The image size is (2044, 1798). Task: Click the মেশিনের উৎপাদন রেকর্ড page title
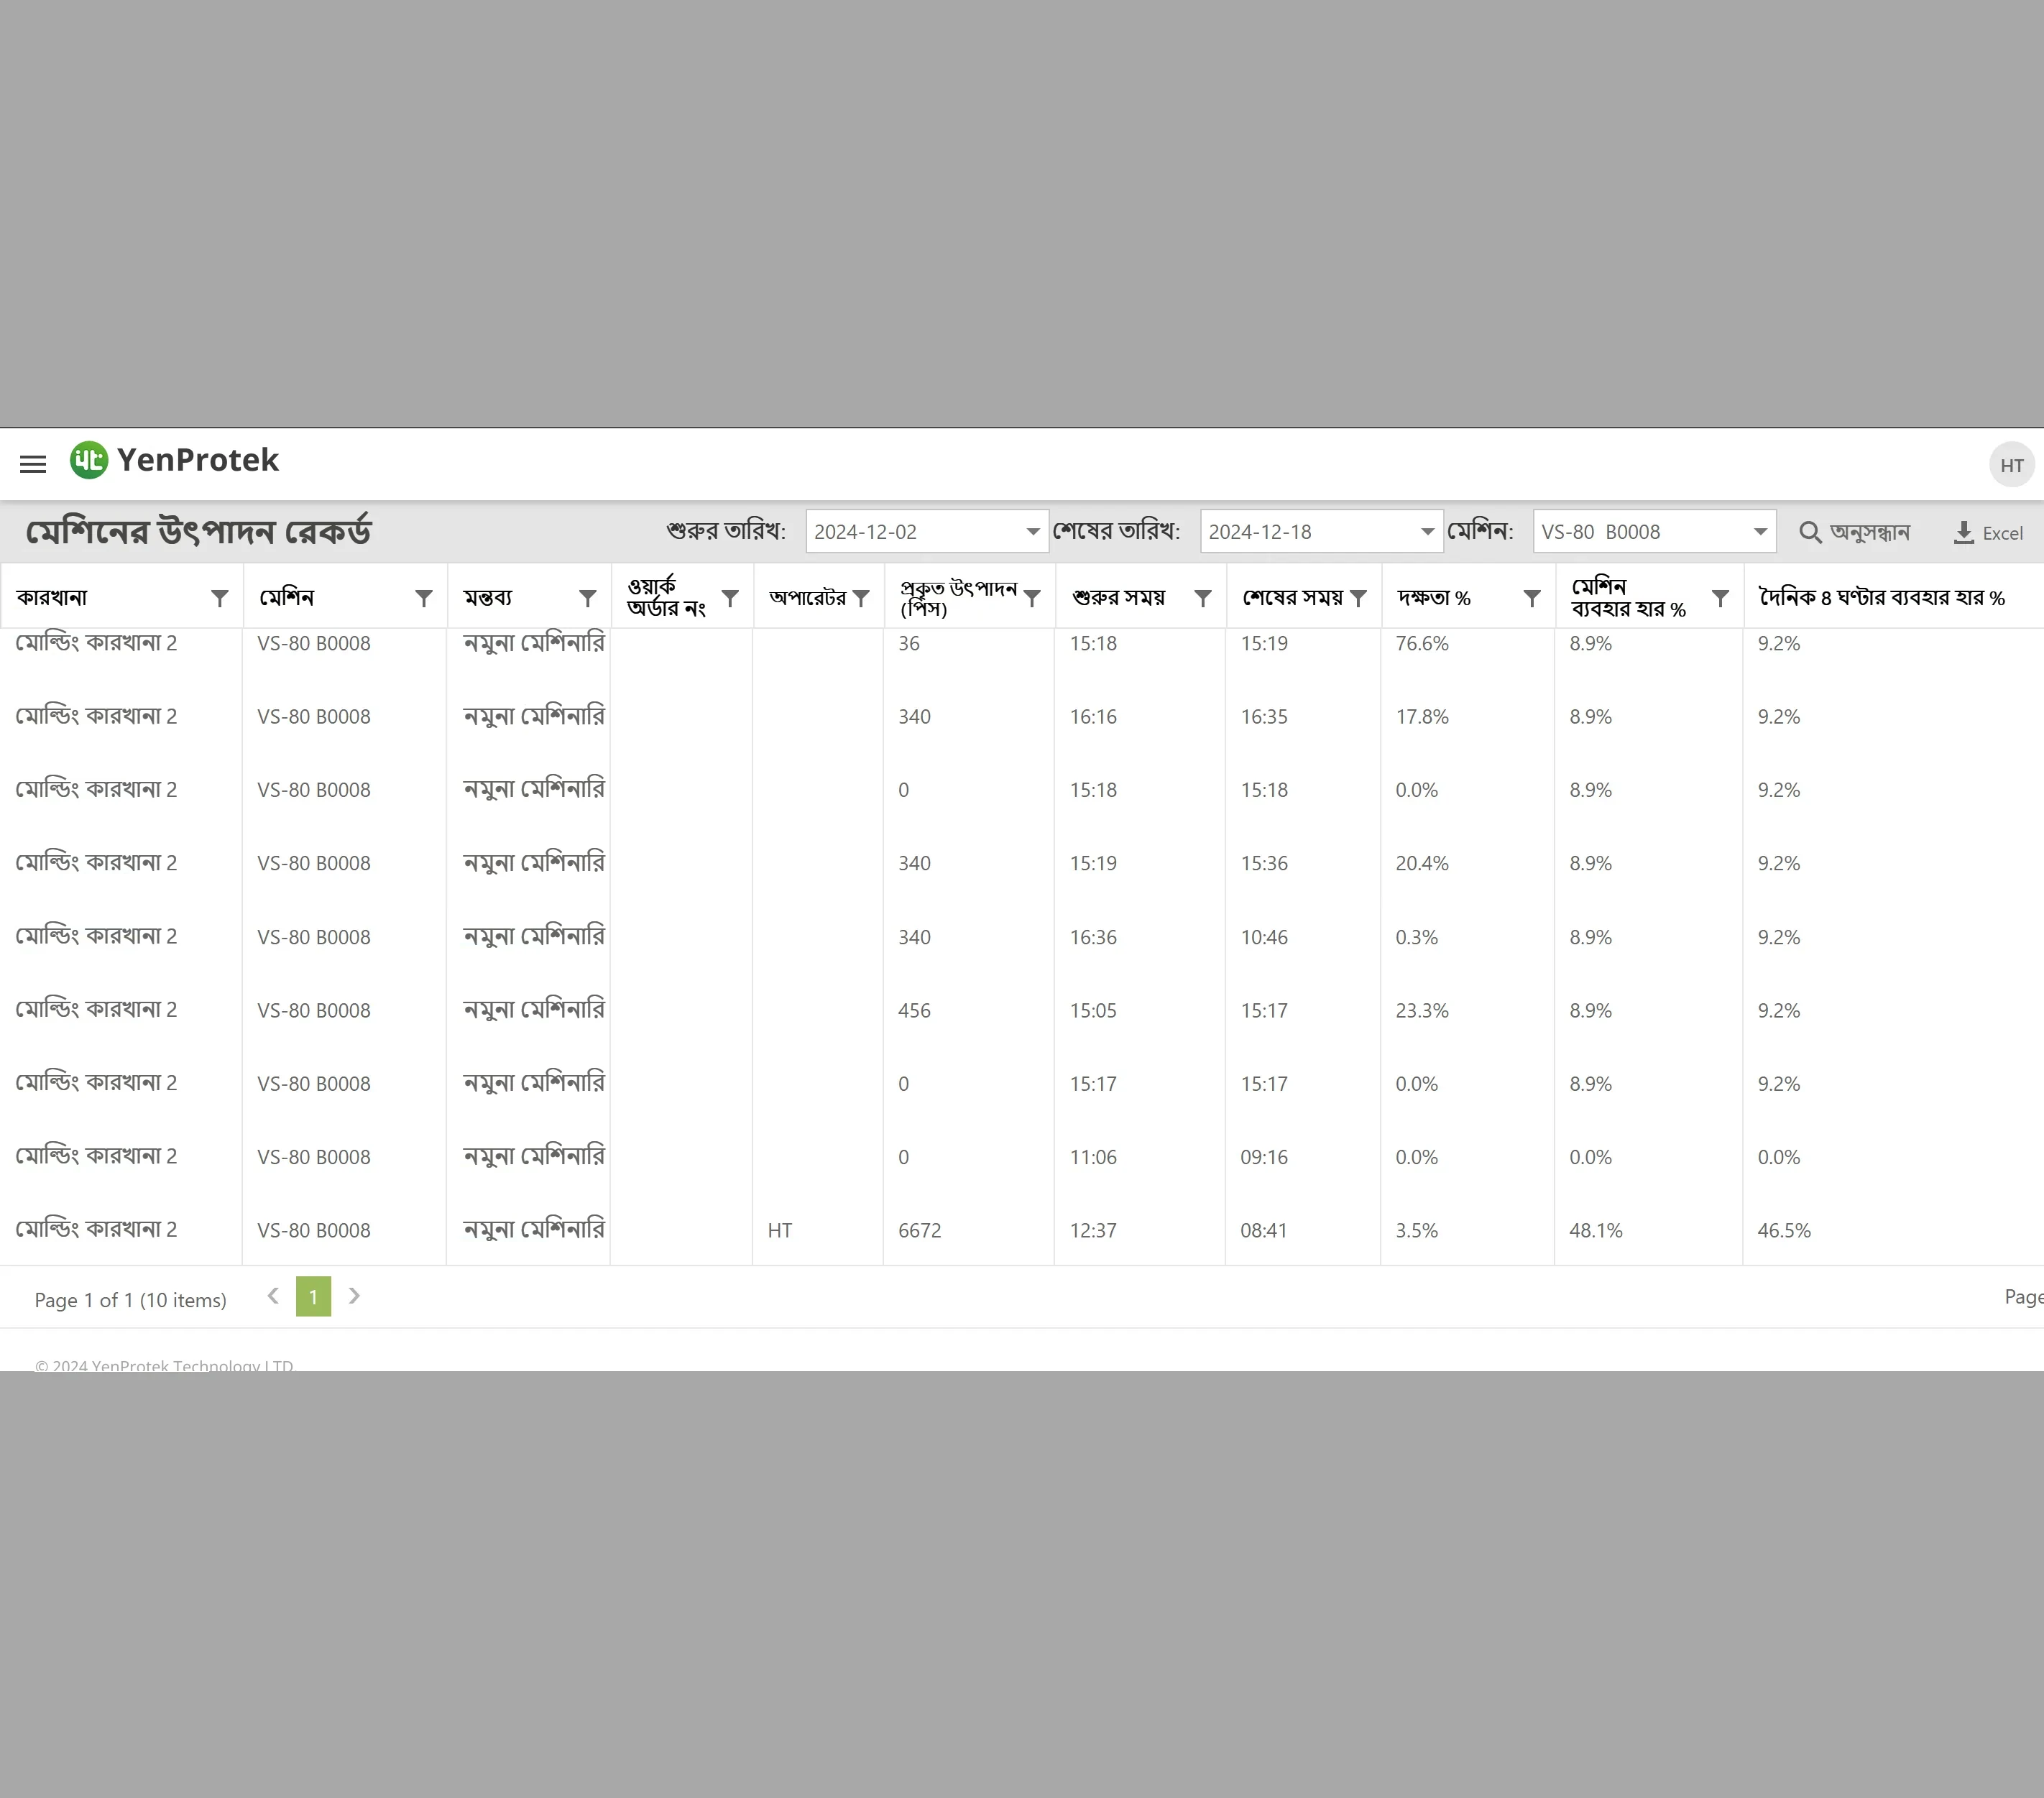click(x=198, y=531)
